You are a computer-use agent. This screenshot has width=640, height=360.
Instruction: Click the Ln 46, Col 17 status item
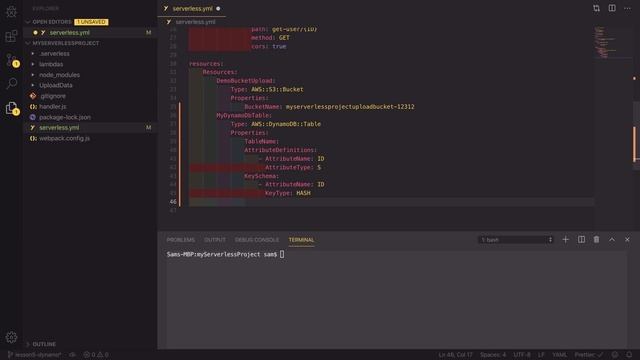[x=455, y=355]
